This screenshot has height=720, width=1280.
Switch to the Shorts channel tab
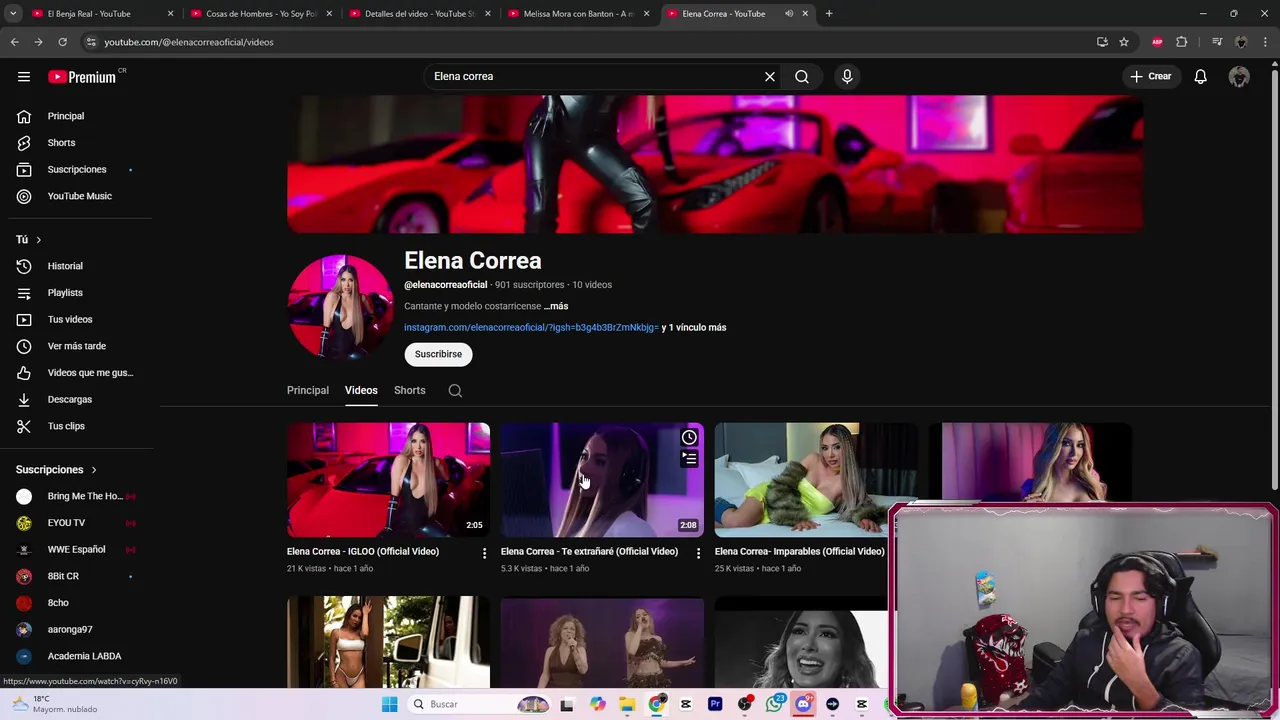(x=410, y=390)
